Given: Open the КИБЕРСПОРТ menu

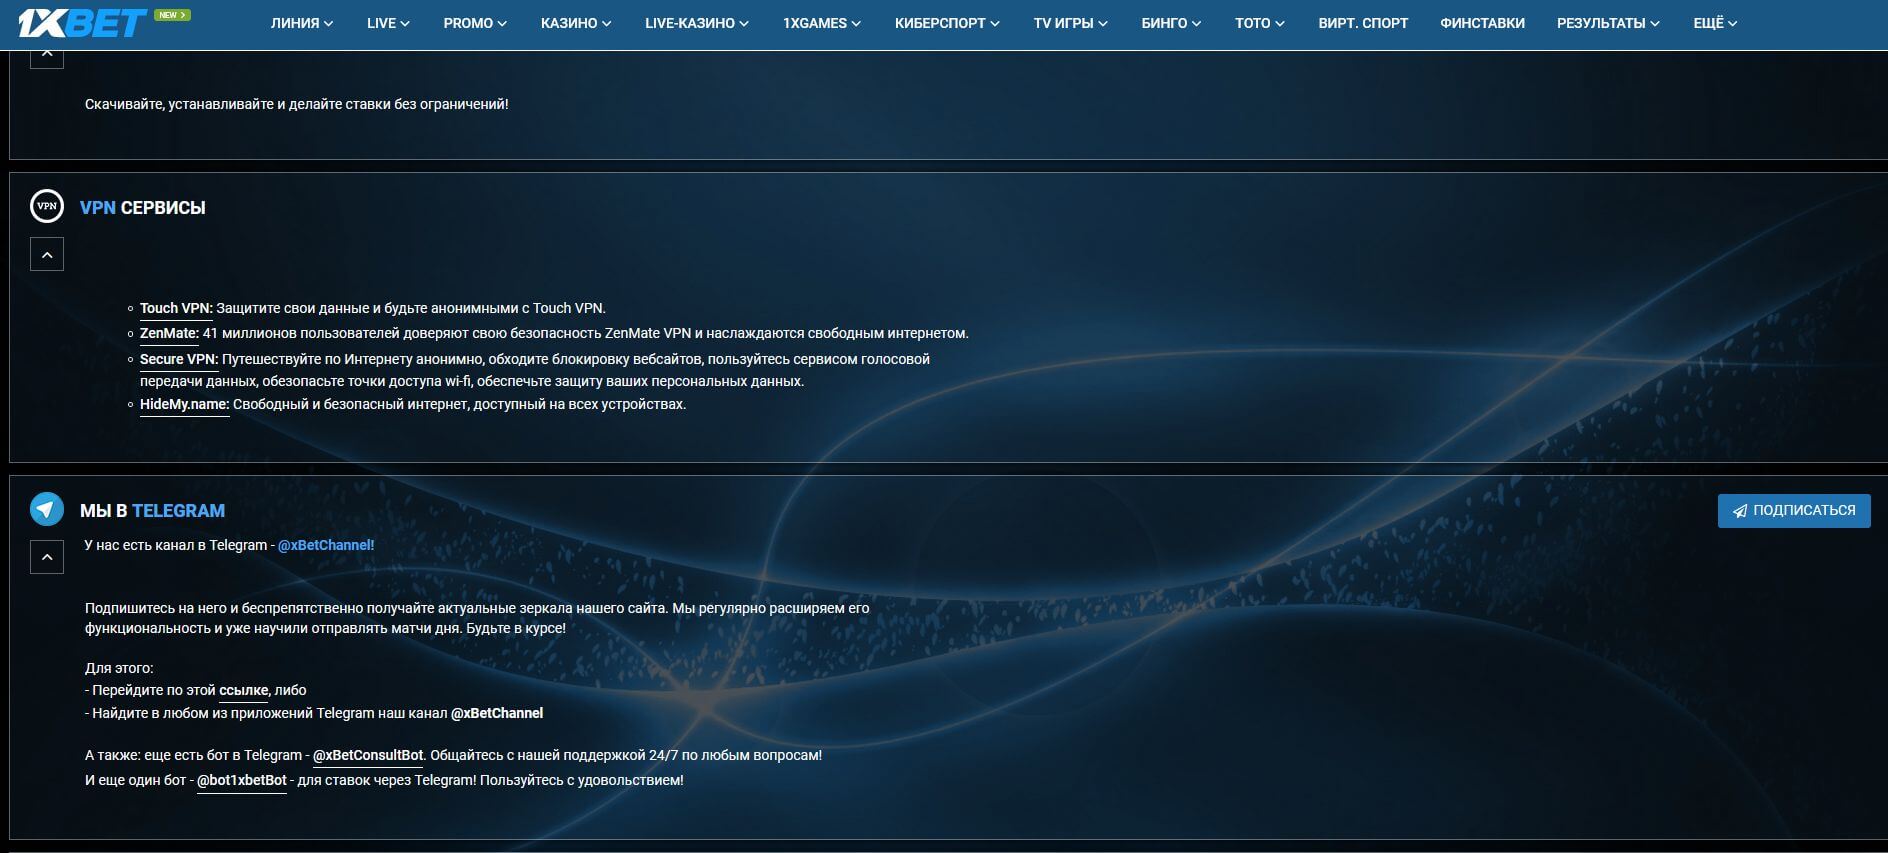Looking at the screenshot, I should [947, 23].
